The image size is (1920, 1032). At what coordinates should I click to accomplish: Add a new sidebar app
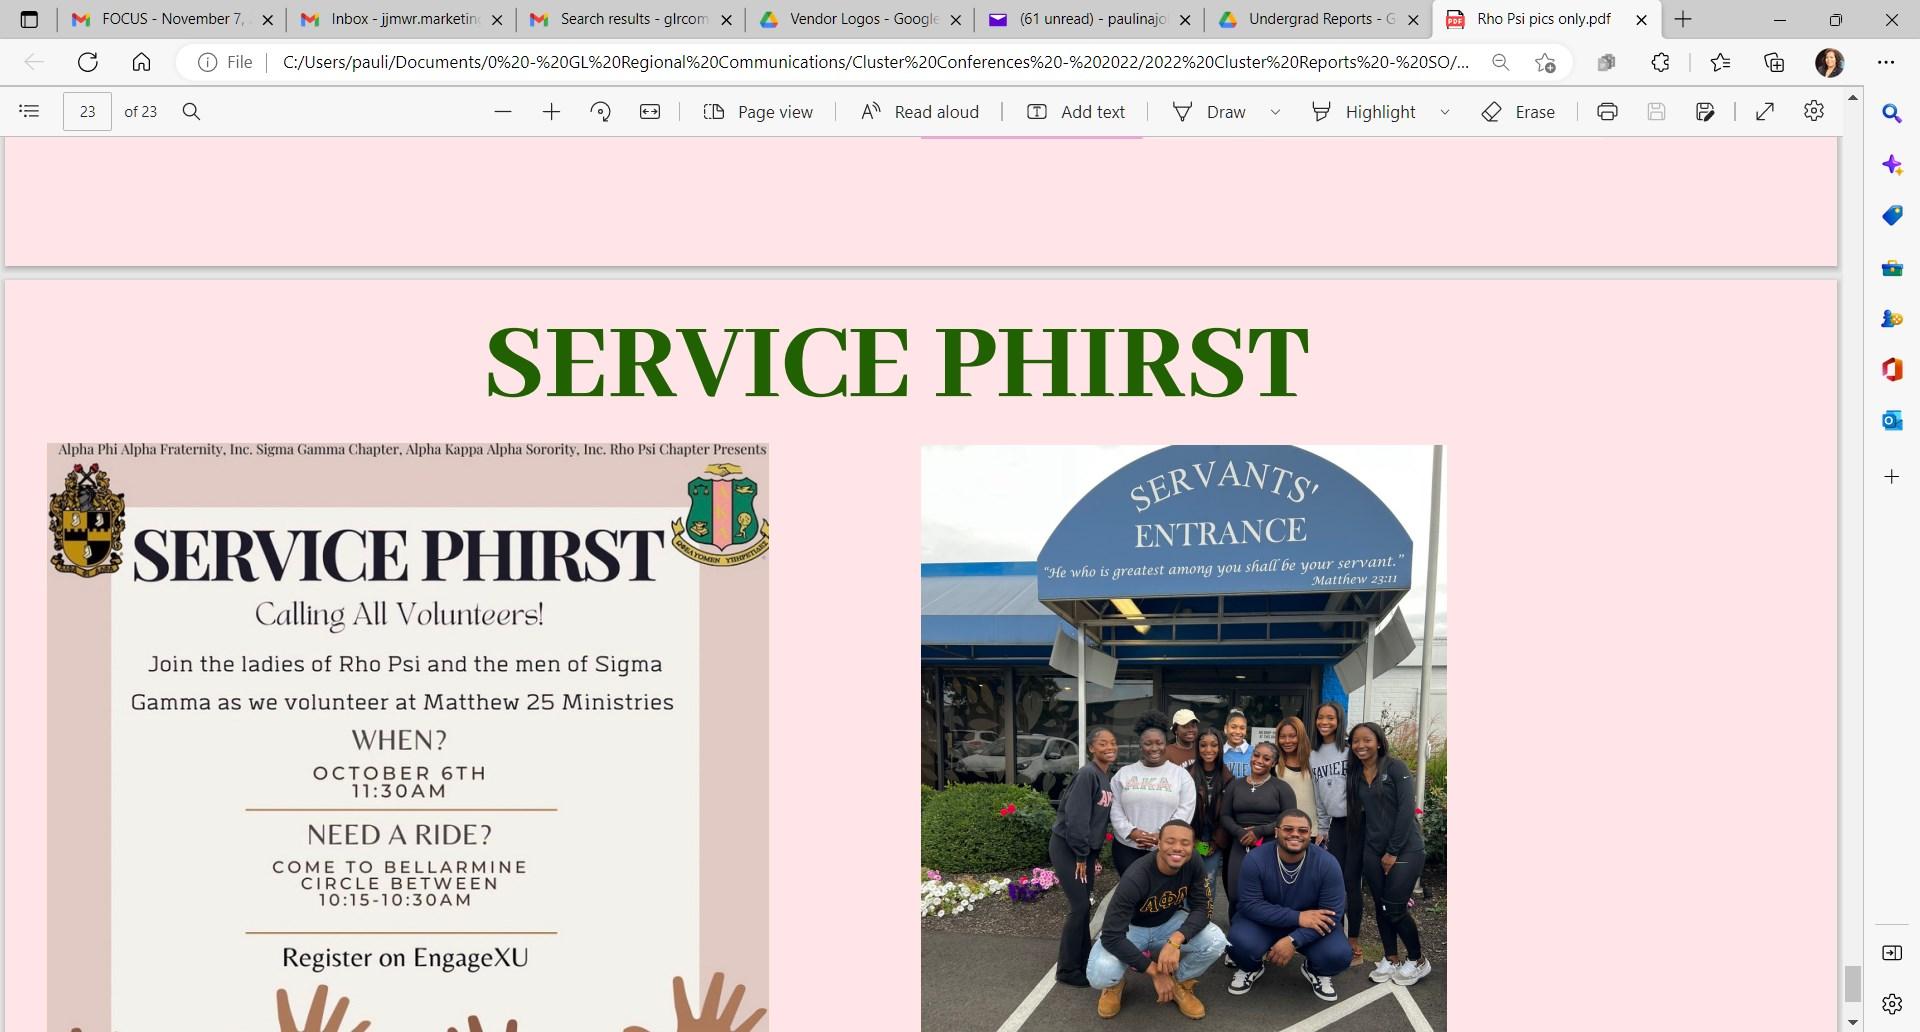point(1892,477)
